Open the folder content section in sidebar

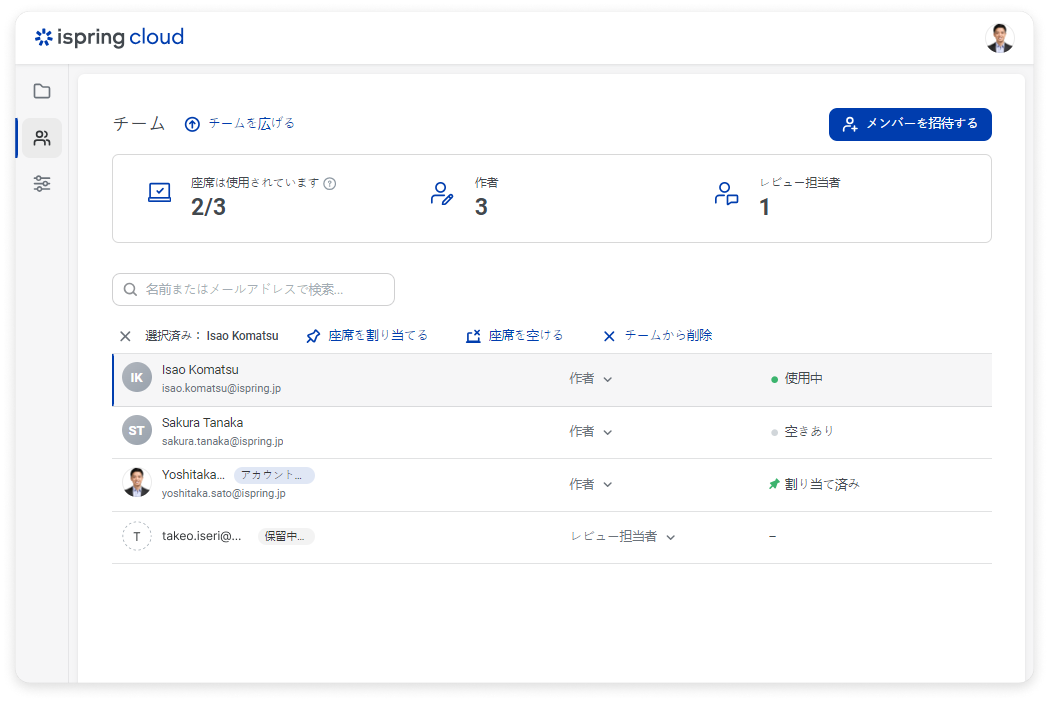tap(42, 91)
